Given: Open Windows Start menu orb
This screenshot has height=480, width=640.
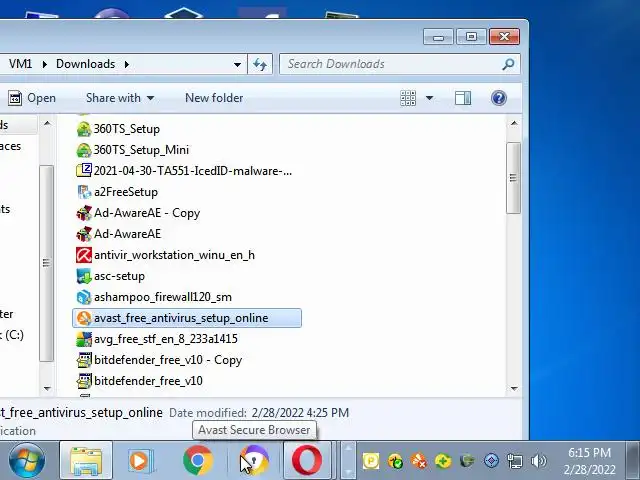Looking at the screenshot, I should [27, 461].
